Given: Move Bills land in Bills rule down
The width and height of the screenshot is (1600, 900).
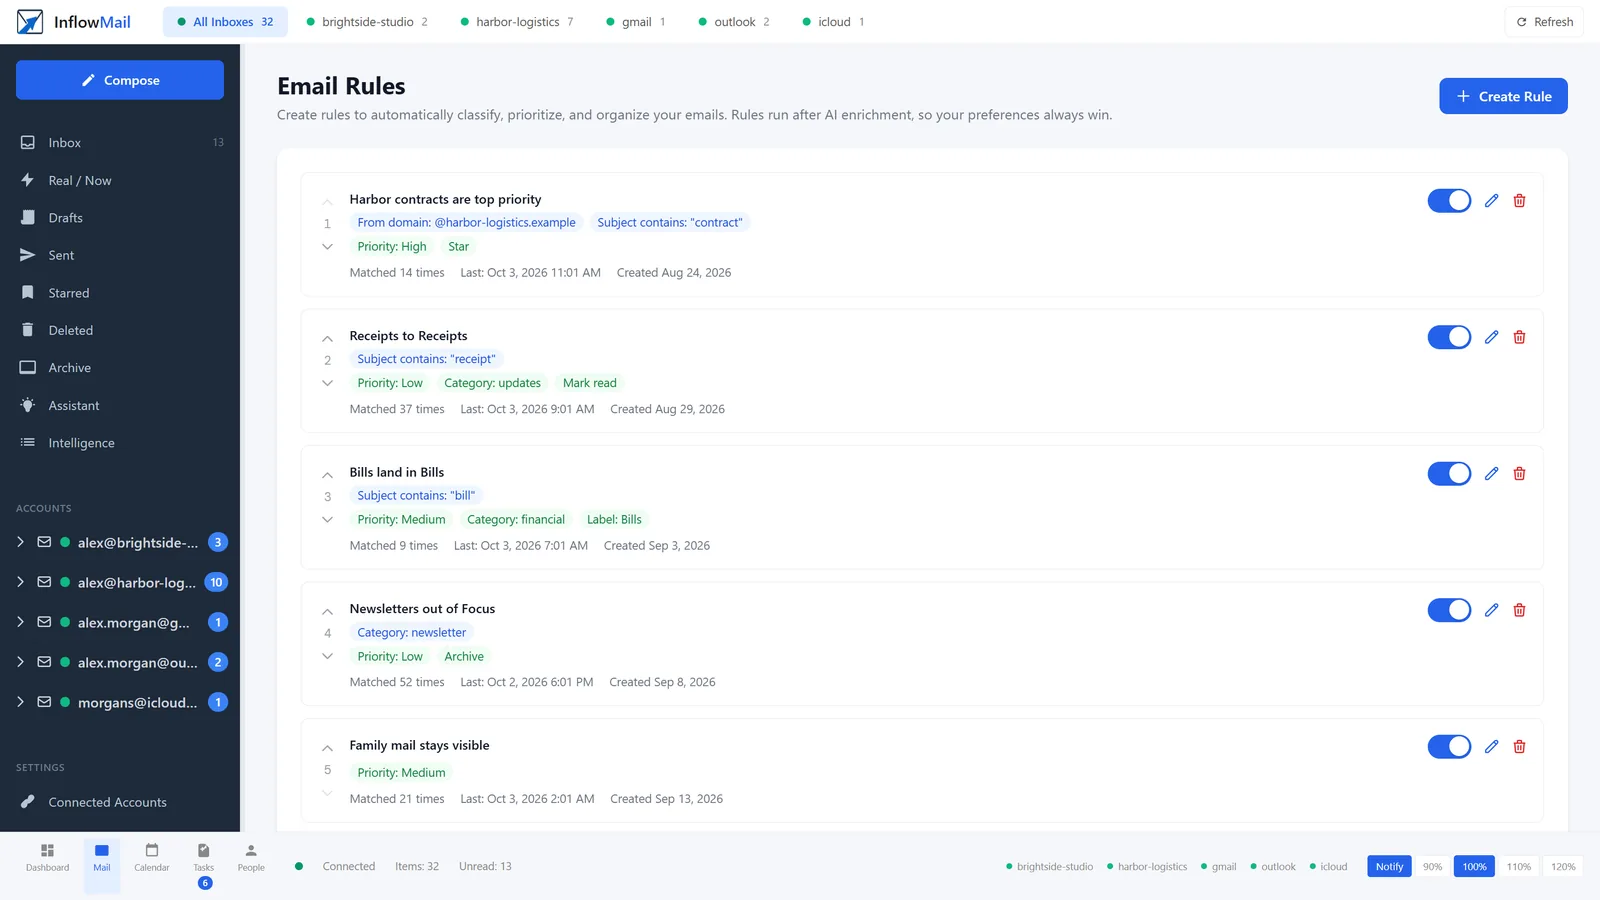Looking at the screenshot, I should click(327, 519).
